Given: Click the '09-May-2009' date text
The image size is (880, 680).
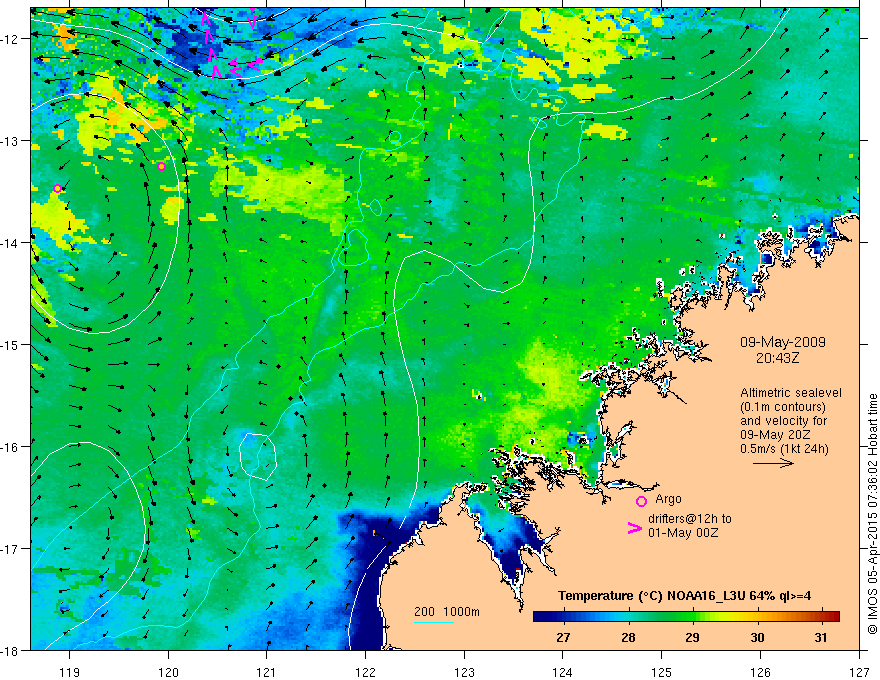Looking at the screenshot, I should pyautogui.click(x=783, y=342).
